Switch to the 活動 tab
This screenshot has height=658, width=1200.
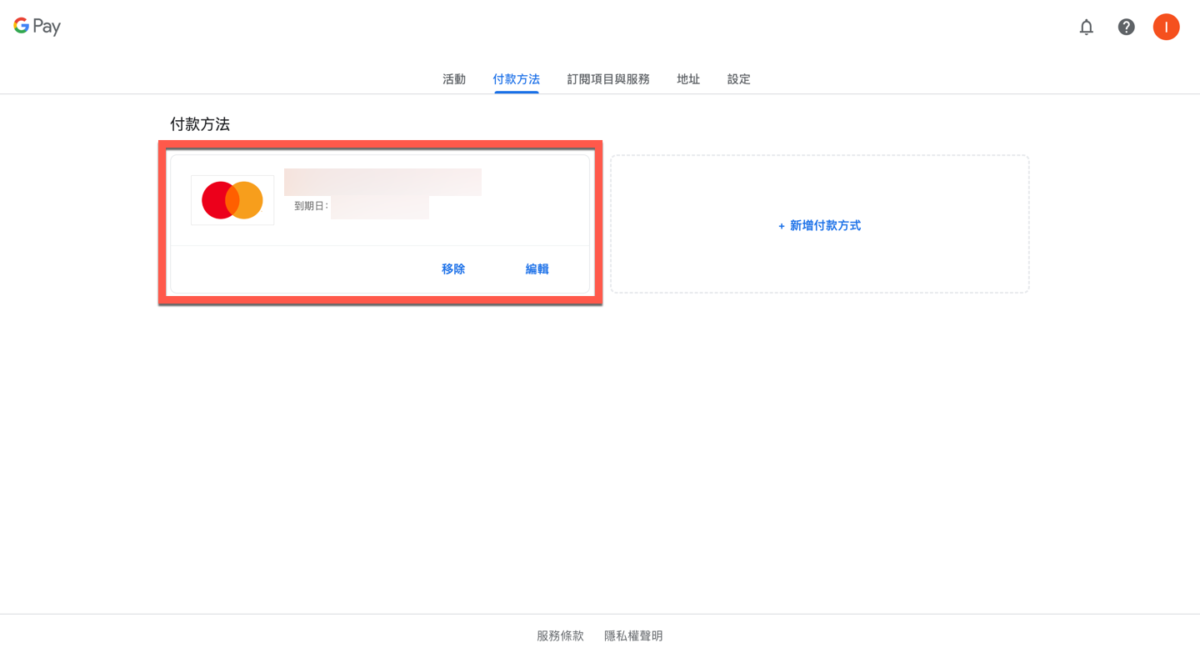point(454,79)
